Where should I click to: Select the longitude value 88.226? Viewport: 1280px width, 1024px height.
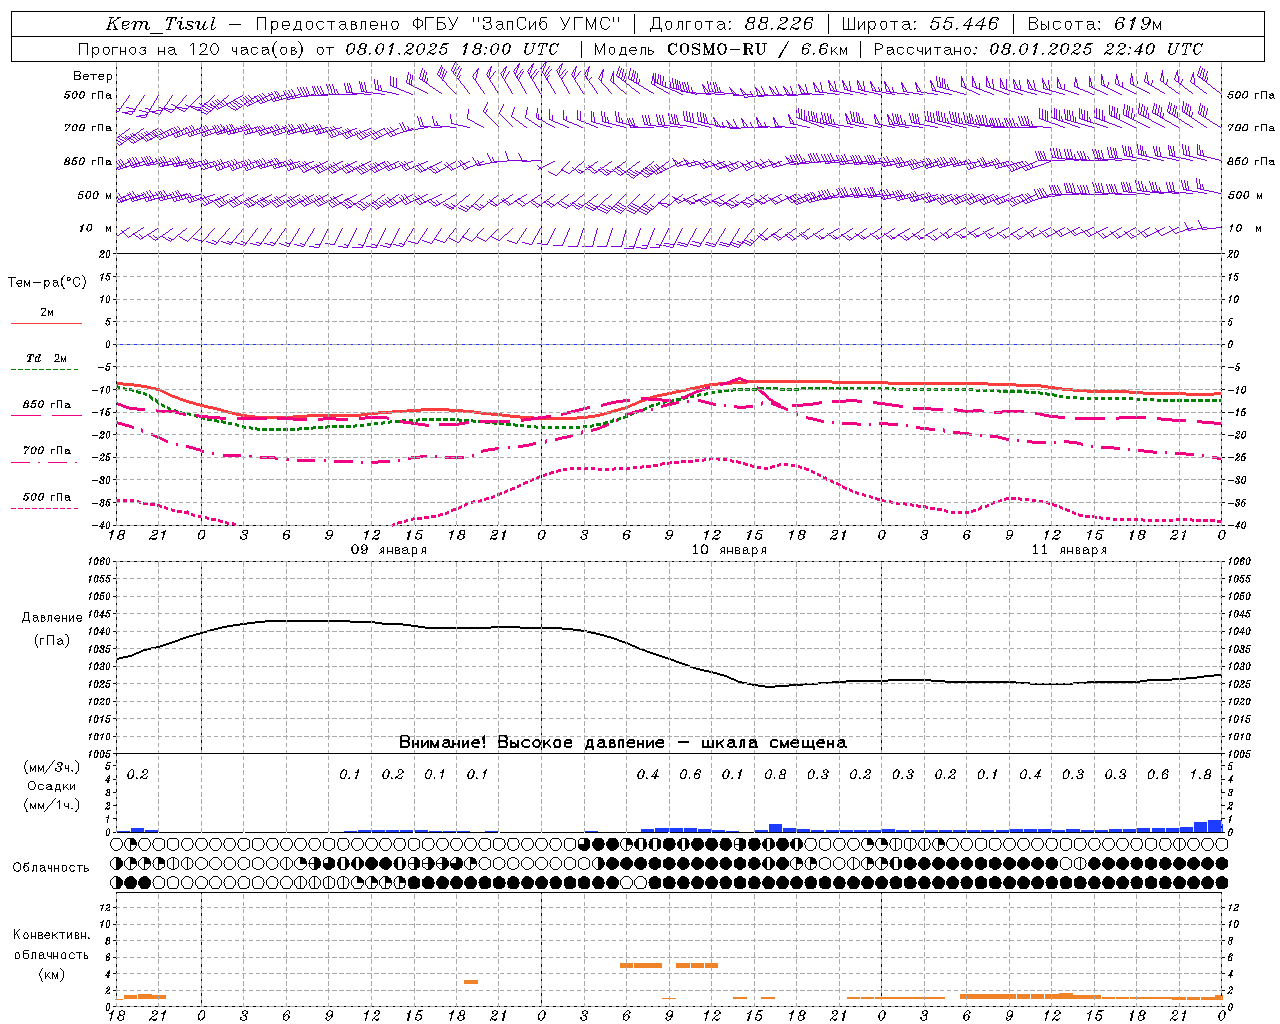(780, 23)
